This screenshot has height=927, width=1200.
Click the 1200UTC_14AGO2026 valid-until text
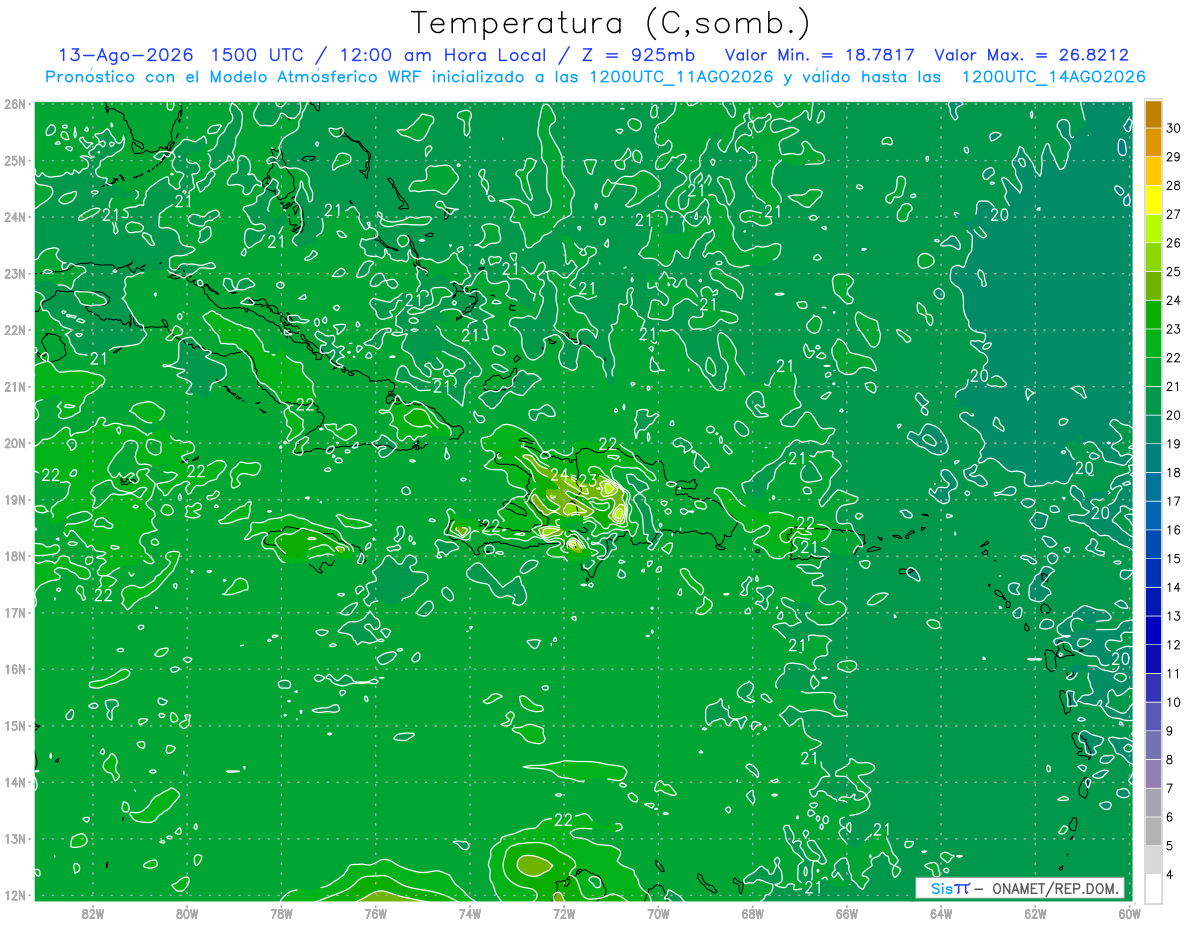pos(1053,77)
